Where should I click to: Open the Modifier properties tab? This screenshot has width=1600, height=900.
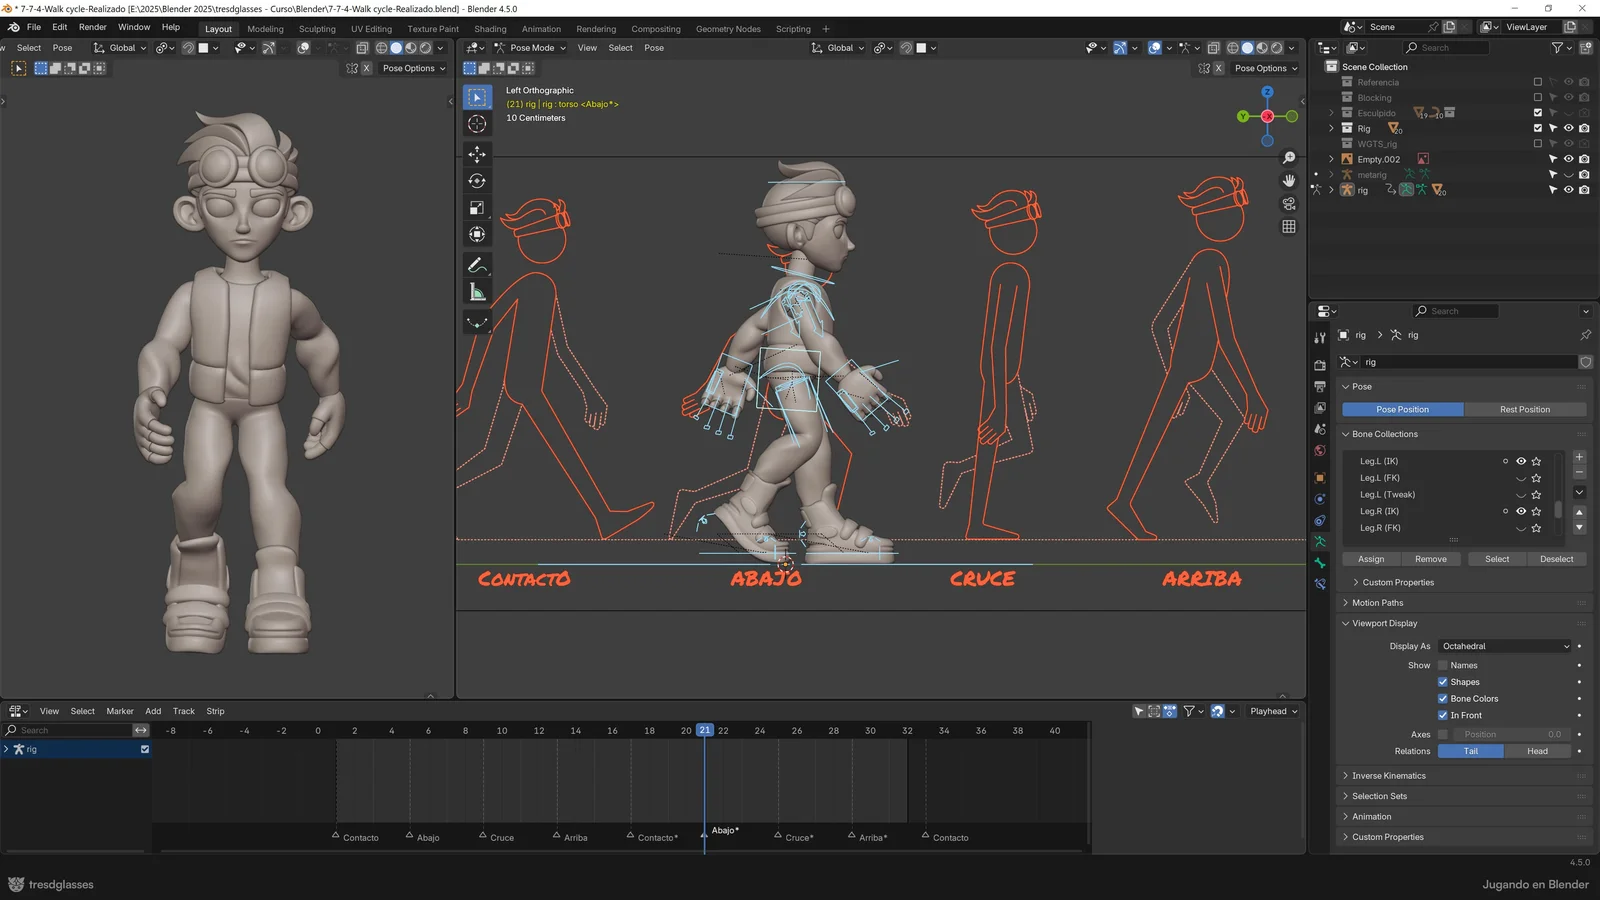(x=1320, y=500)
